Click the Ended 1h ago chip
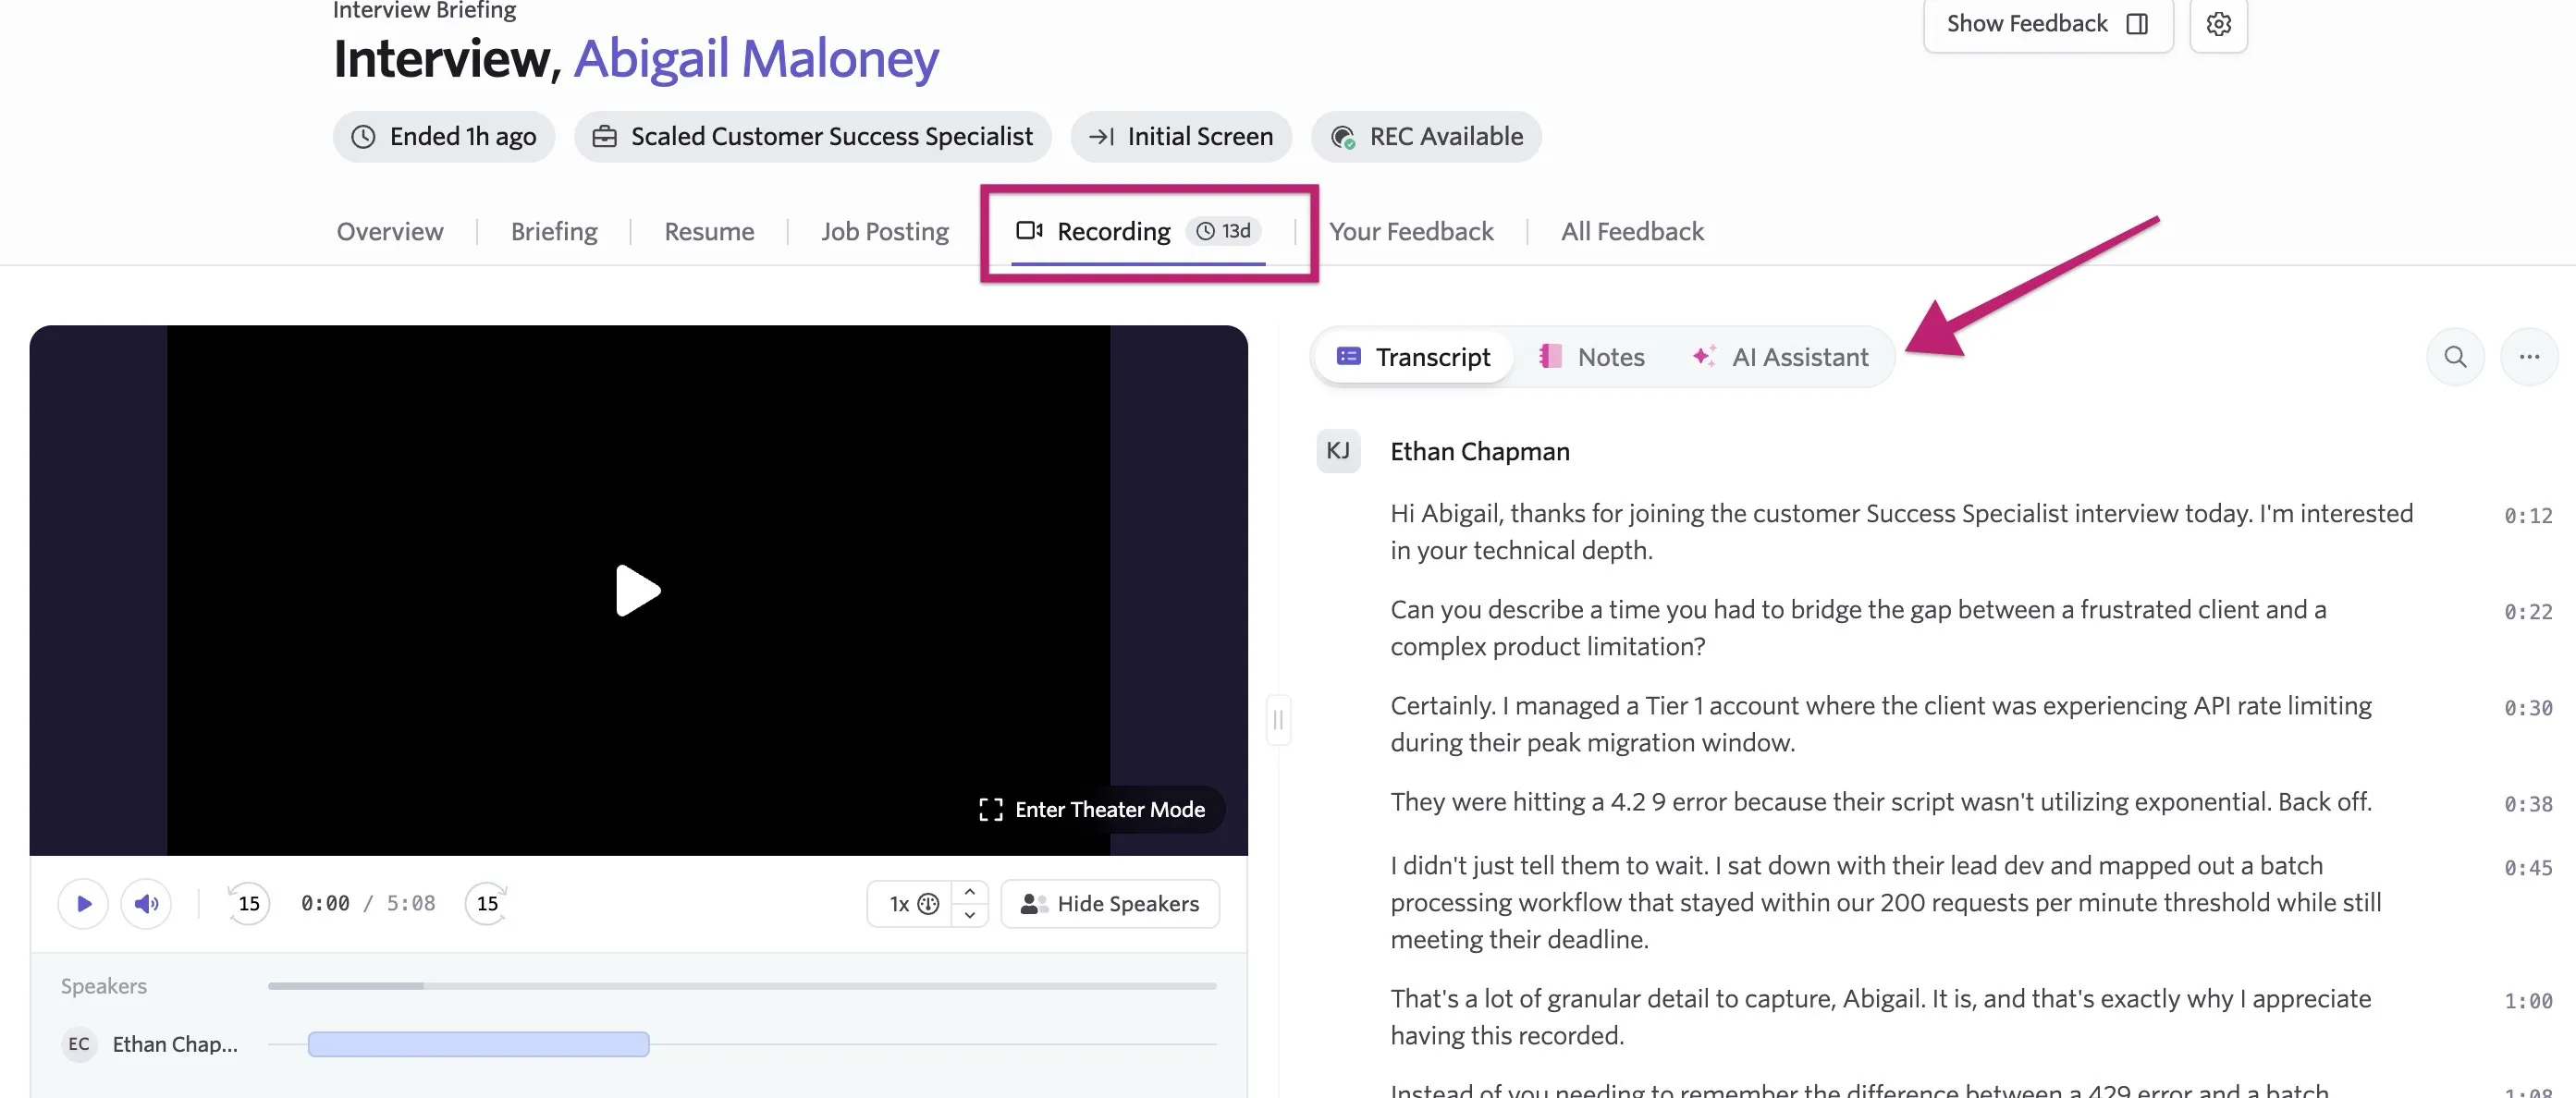 444,137
